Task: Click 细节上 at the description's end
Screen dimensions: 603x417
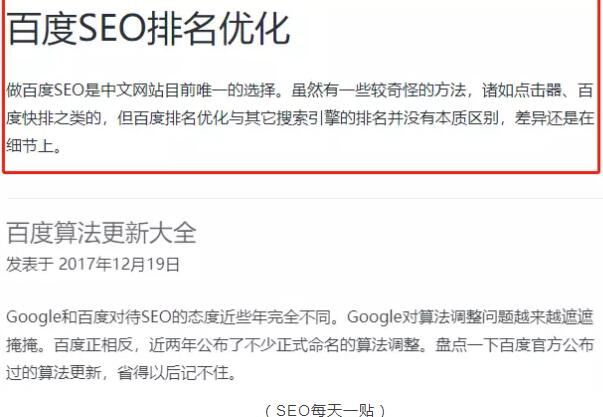Action: (30, 146)
